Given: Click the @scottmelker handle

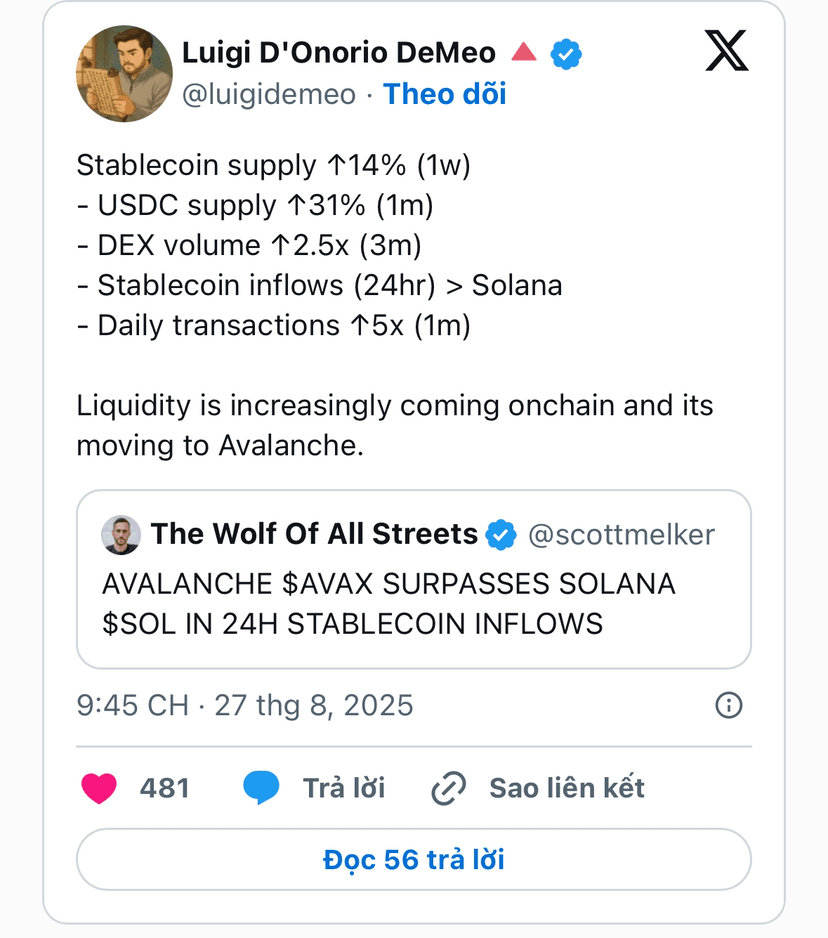Looking at the screenshot, I should [622, 535].
